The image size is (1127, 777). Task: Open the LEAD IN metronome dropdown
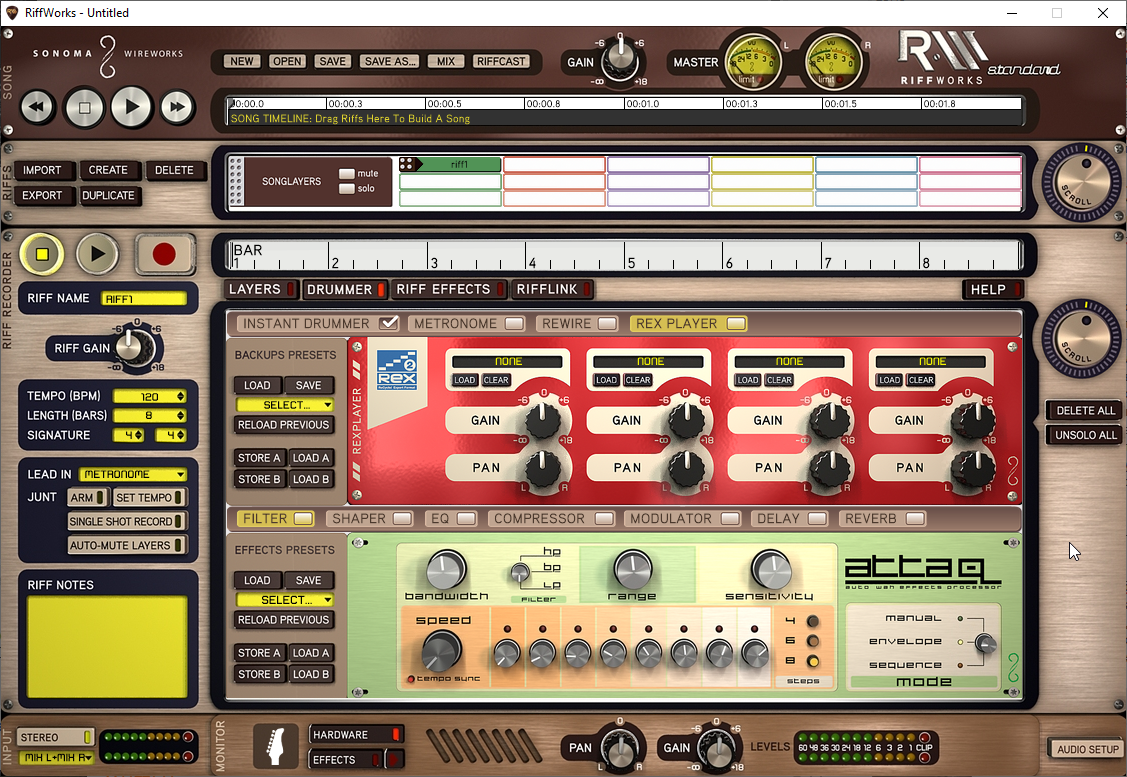133,474
